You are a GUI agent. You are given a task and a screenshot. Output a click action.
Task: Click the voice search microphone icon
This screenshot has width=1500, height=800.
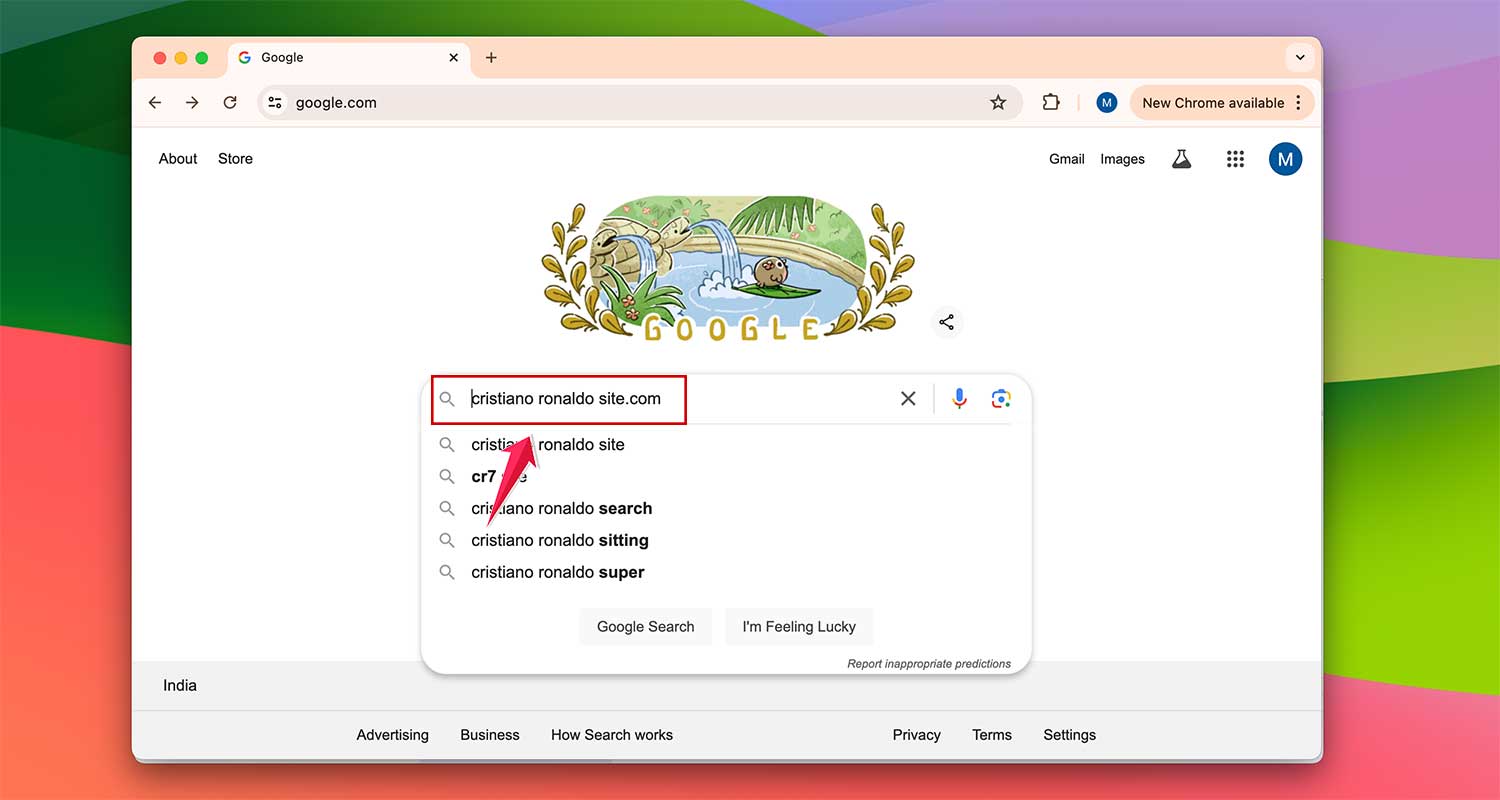point(959,398)
